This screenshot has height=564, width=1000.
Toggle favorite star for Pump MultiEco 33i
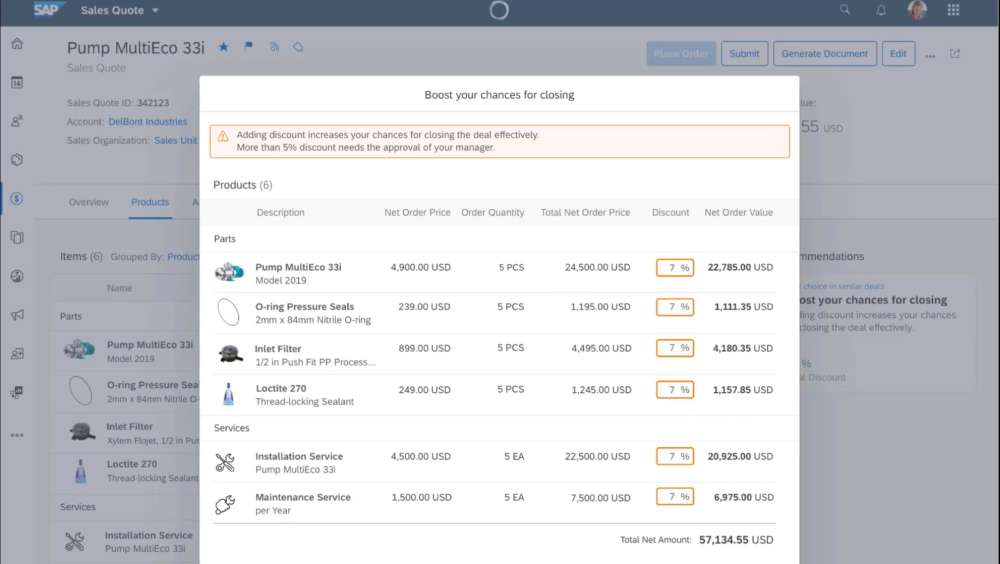[223, 47]
